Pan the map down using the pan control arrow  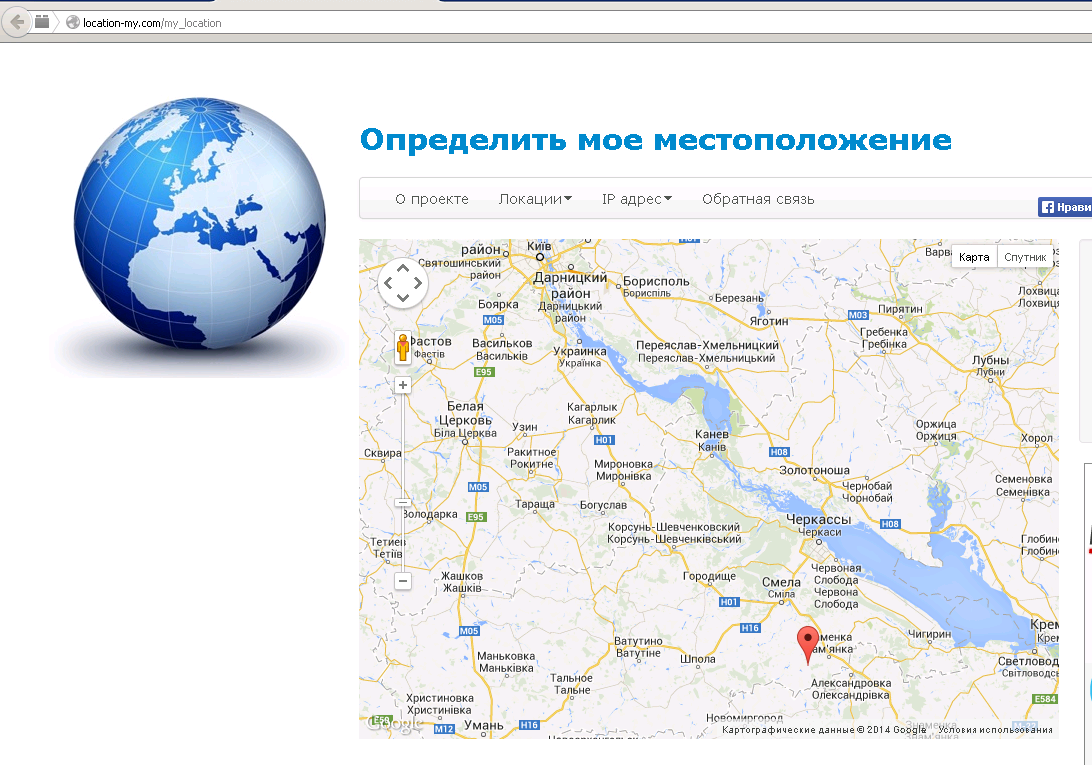pos(403,298)
